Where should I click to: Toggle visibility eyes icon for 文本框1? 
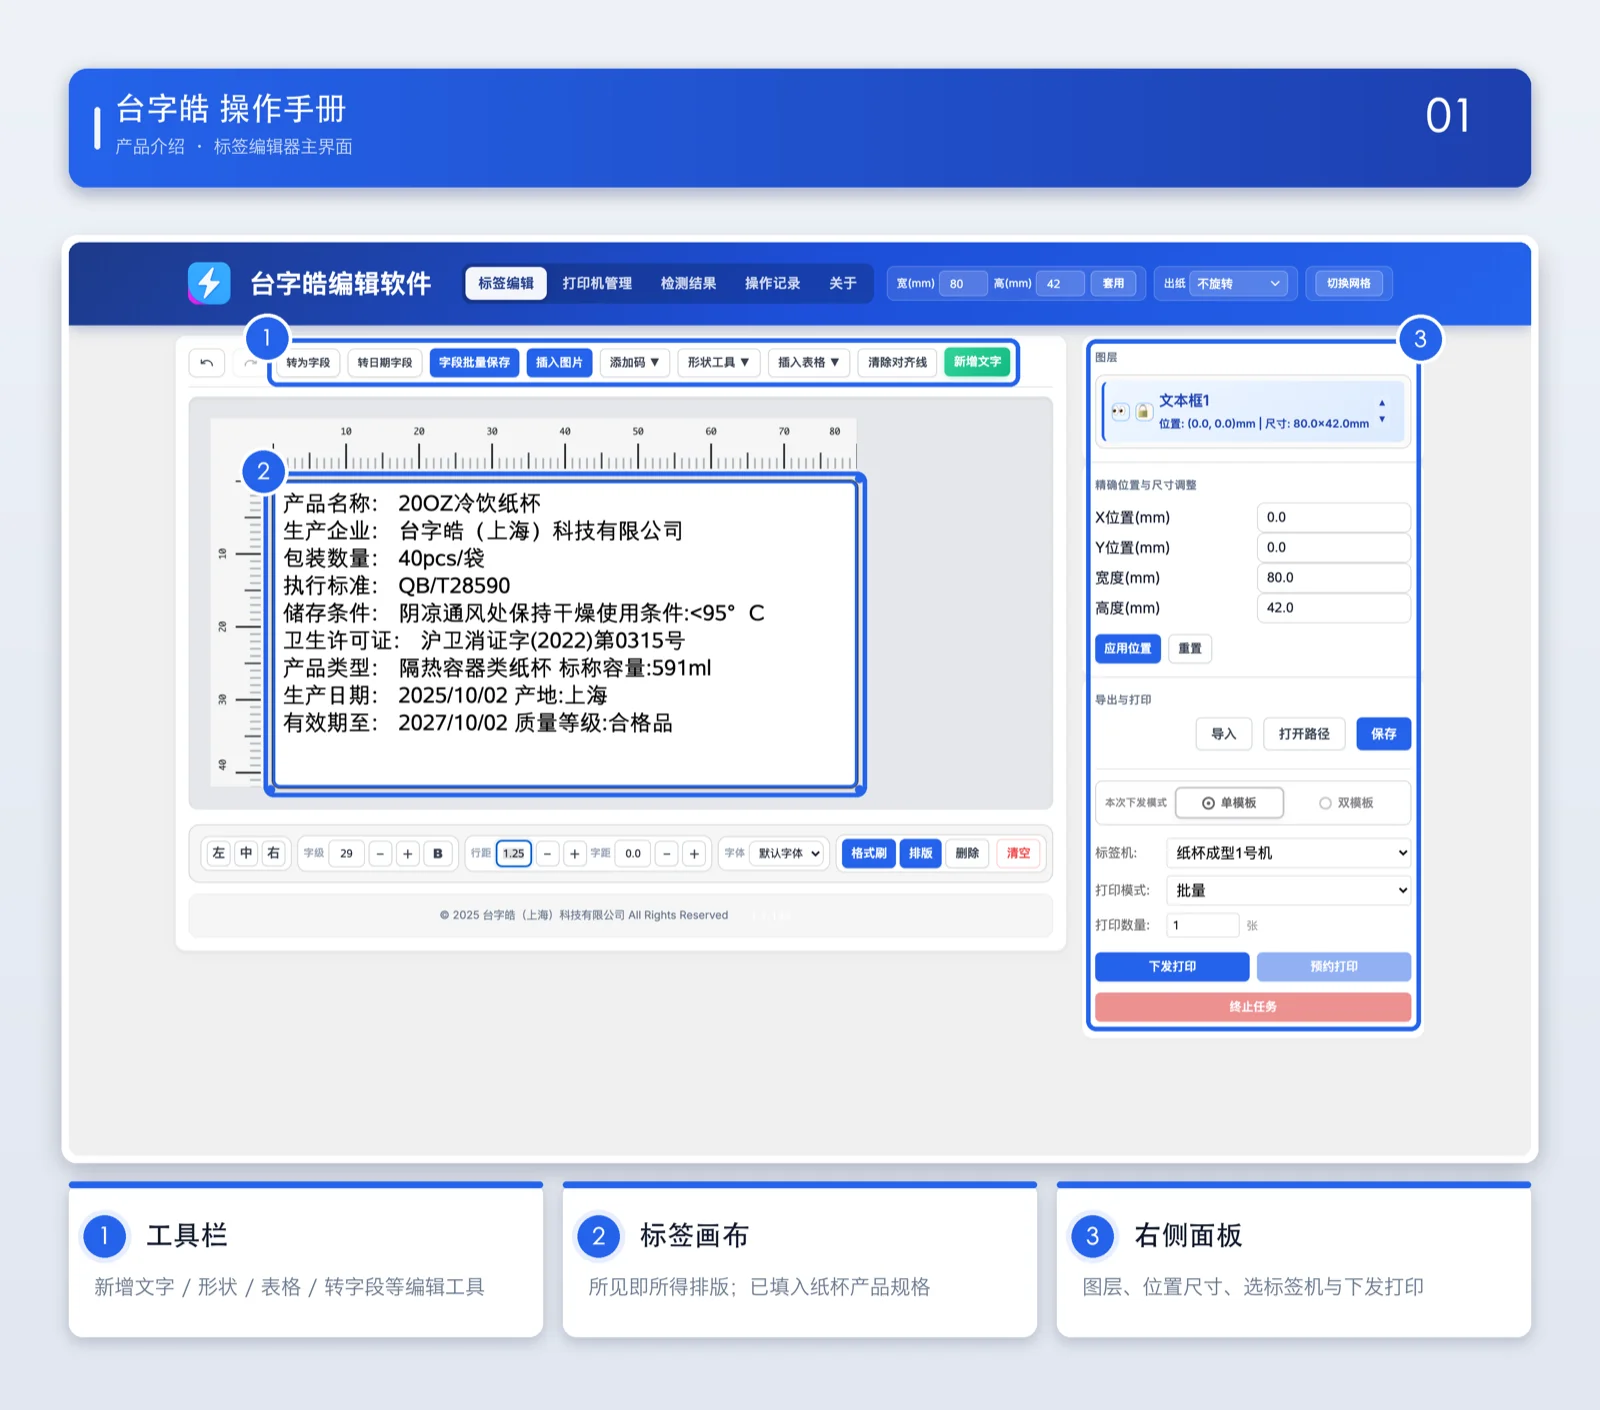tap(1120, 412)
